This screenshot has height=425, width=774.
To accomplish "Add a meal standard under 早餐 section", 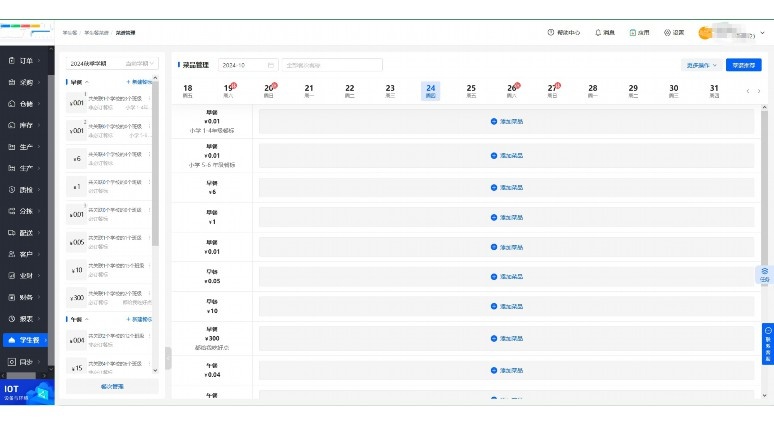I will pos(139,82).
